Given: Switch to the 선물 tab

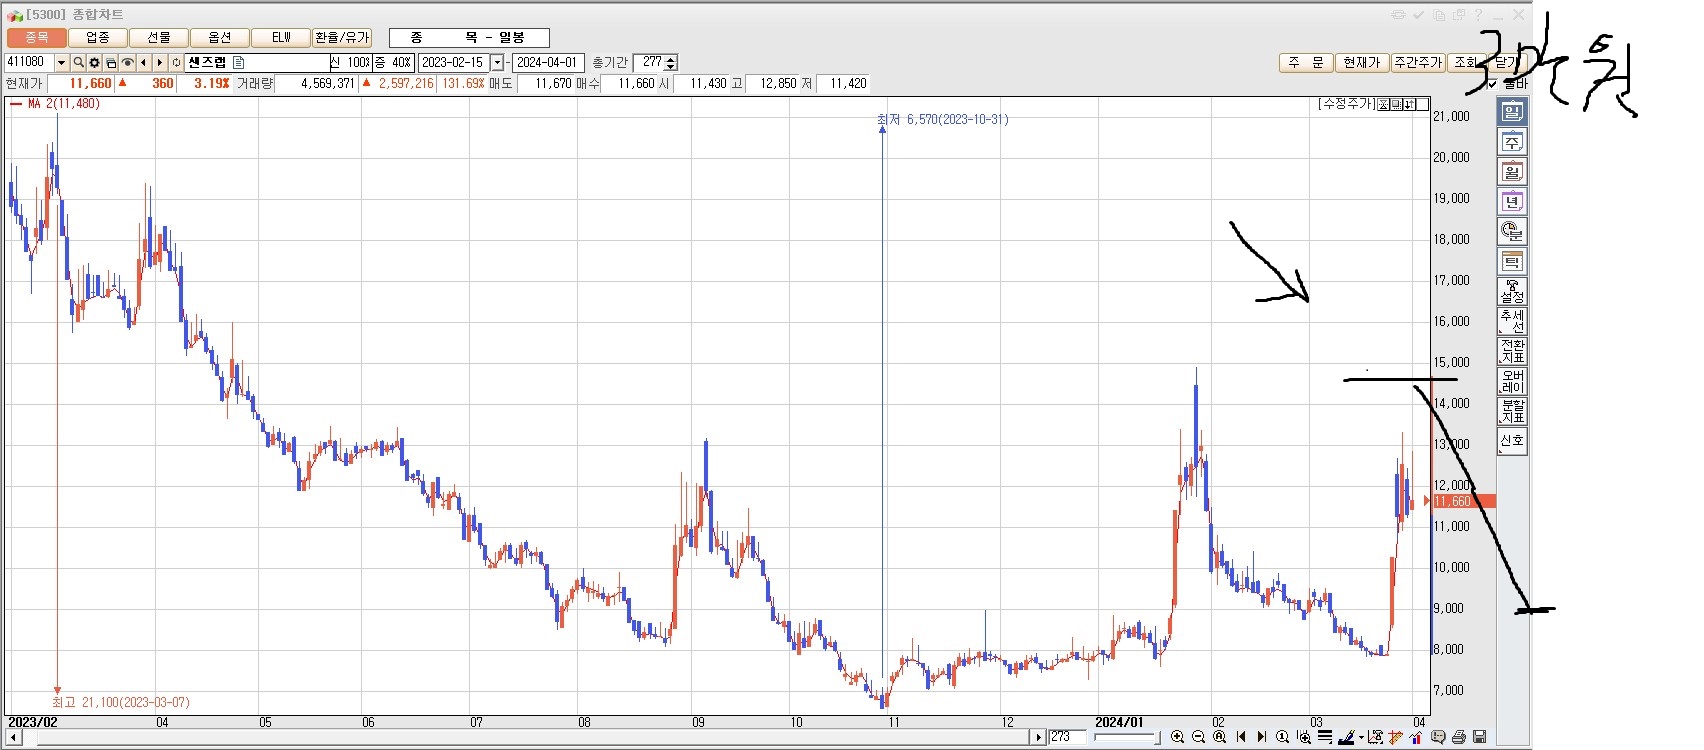Looking at the screenshot, I should [x=159, y=37].
